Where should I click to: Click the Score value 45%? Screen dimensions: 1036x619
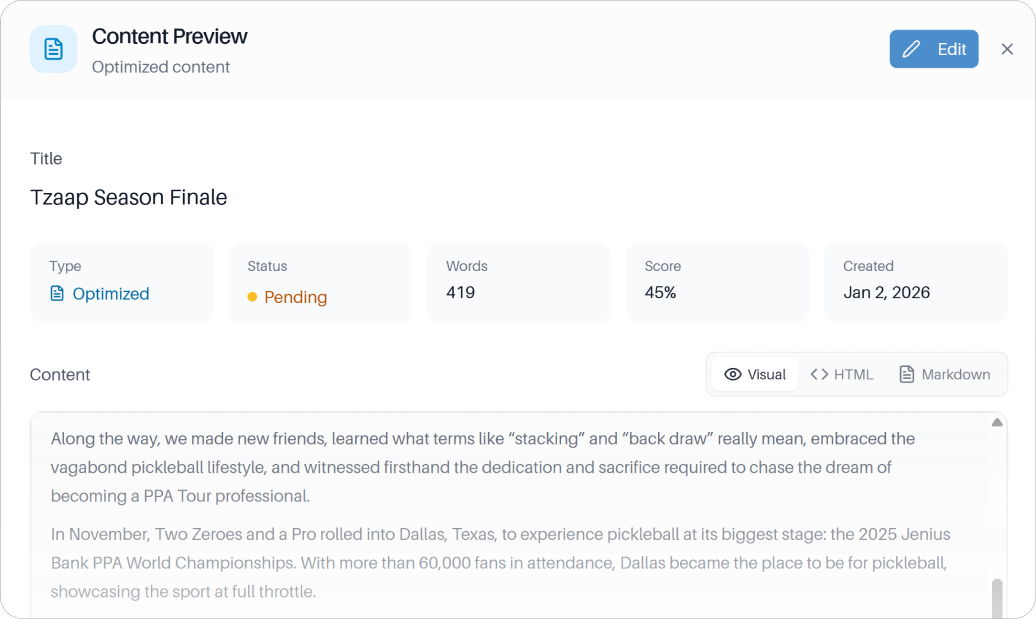click(x=660, y=293)
